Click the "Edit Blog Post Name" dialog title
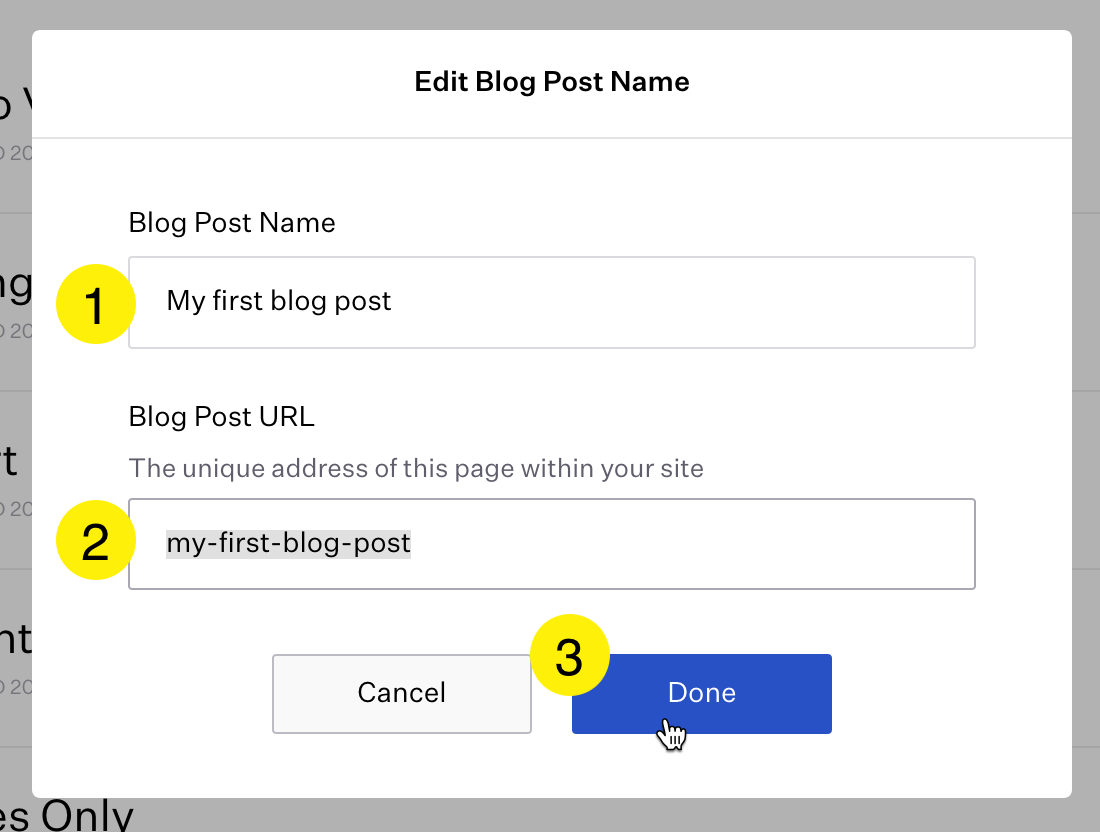This screenshot has height=832, width=1100. (552, 82)
